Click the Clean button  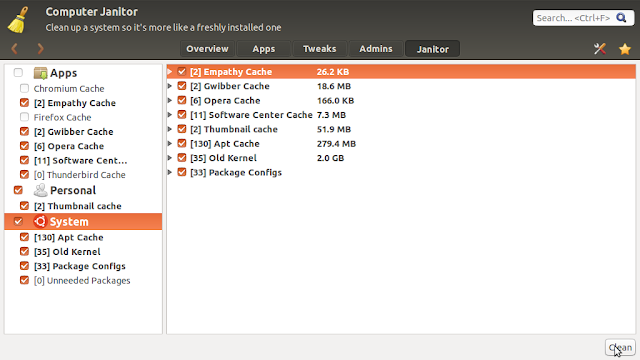[620, 348]
